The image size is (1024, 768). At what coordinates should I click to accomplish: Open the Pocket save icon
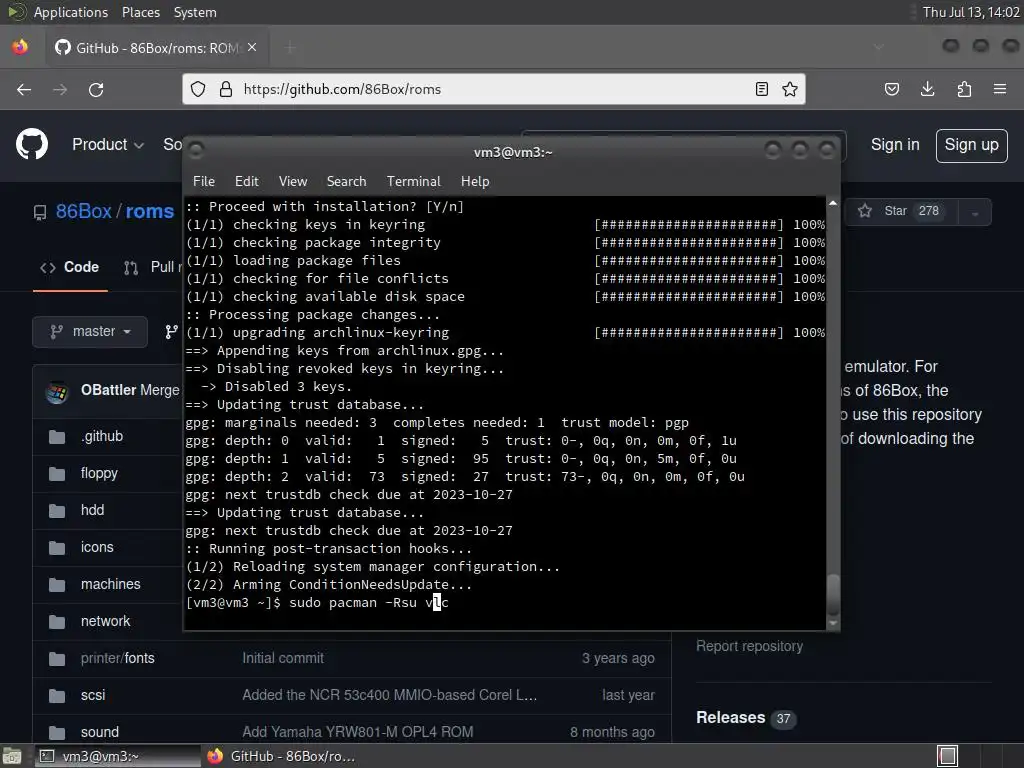click(891, 89)
